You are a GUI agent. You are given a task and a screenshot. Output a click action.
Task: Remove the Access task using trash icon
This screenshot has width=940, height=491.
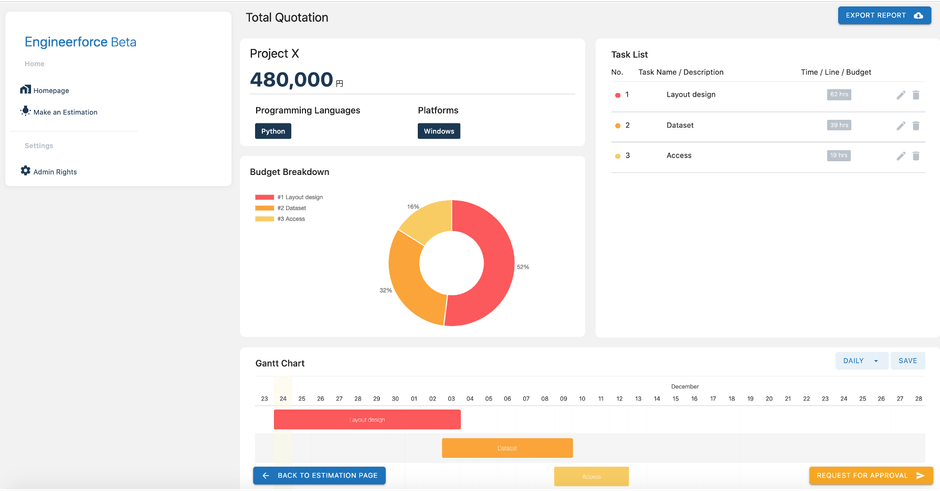click(x=916, y=156)
